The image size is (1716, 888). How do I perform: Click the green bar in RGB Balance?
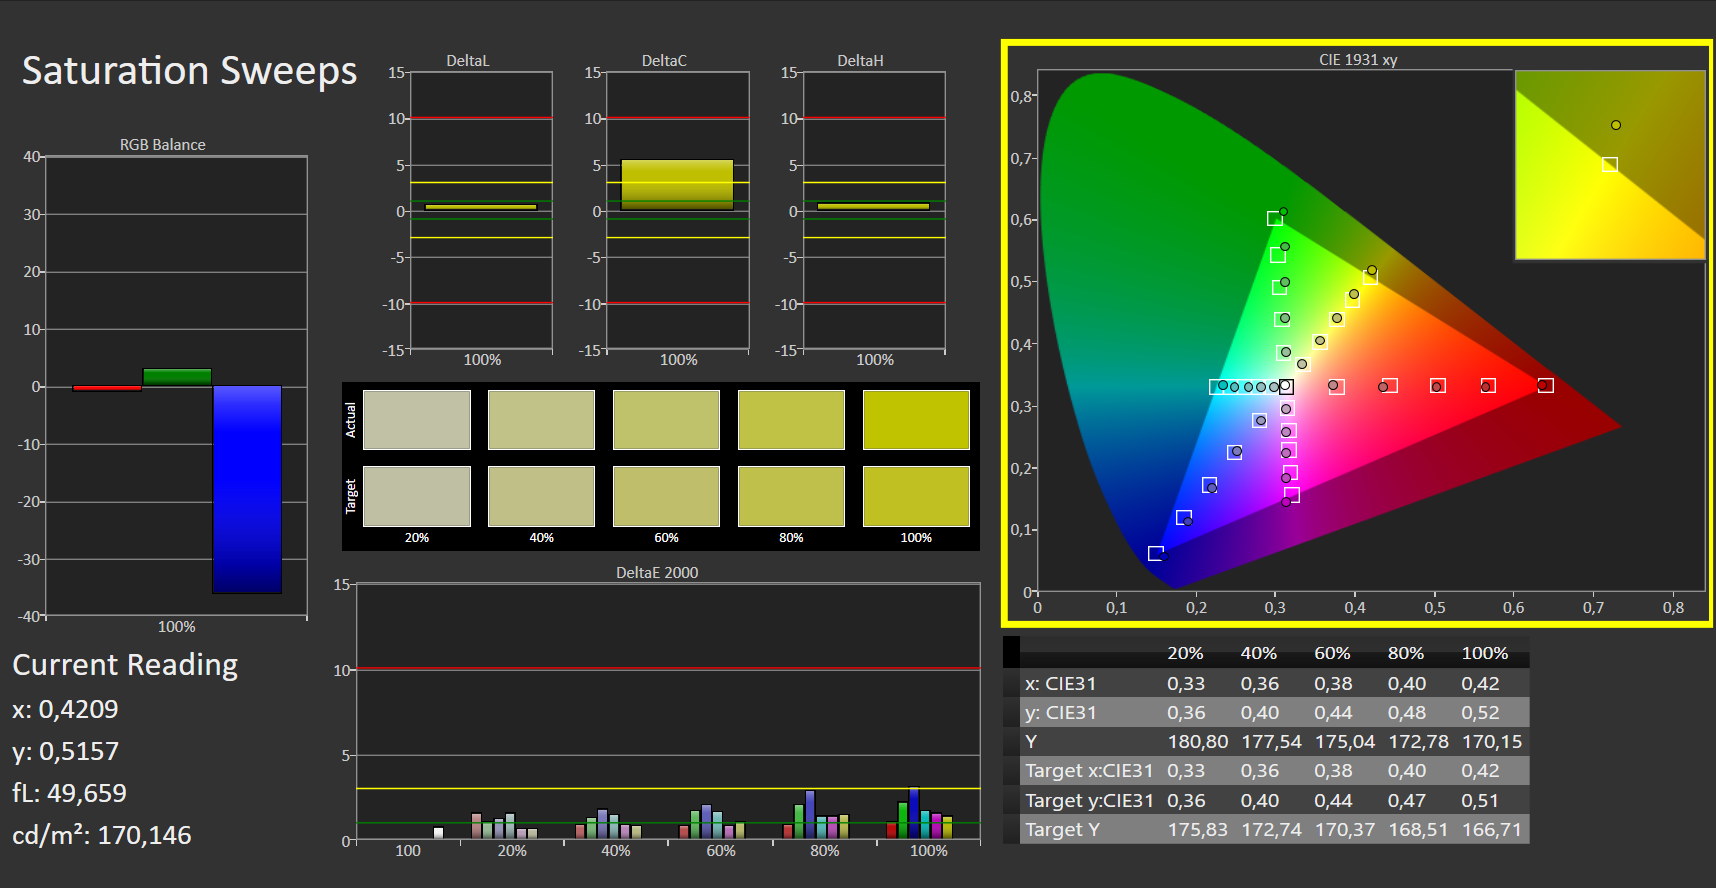pos(177,377)
